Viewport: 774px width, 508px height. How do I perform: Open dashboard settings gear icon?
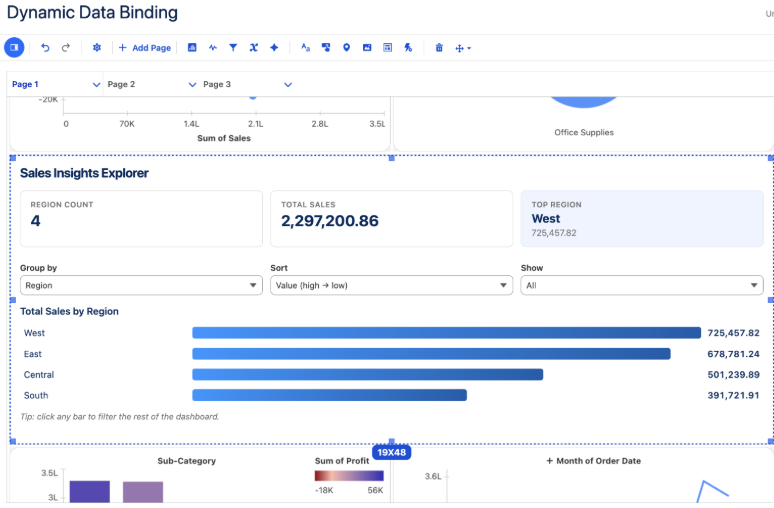coord(97,47)
